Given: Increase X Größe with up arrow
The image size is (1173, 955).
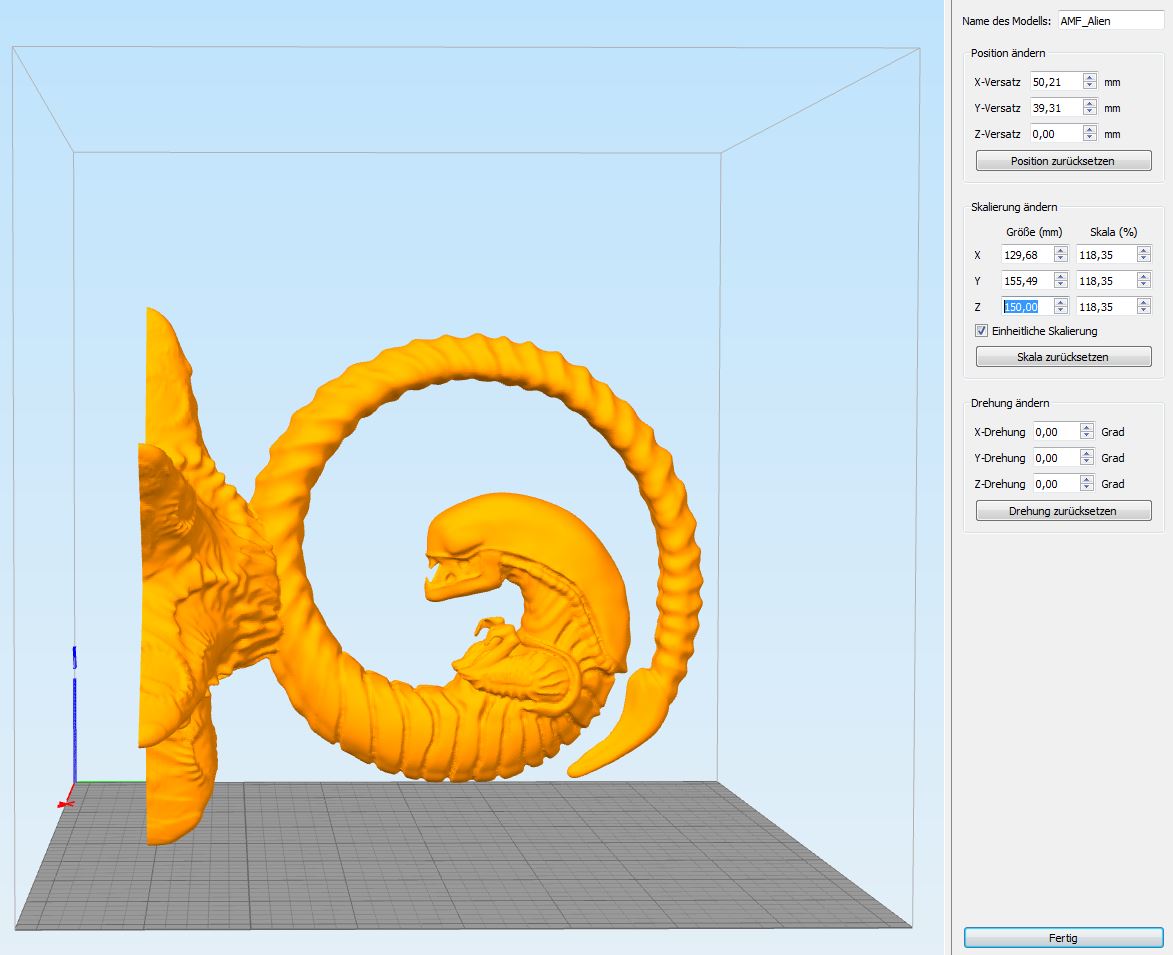Looking at the screenshot, I should 1061,251.
